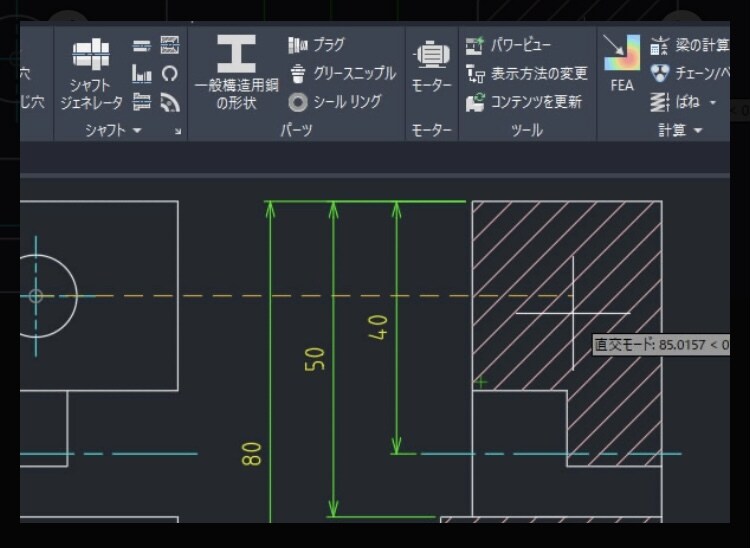
Task: Click the hatched section icon in Shaft panel
Action: (x=170, y=45)
